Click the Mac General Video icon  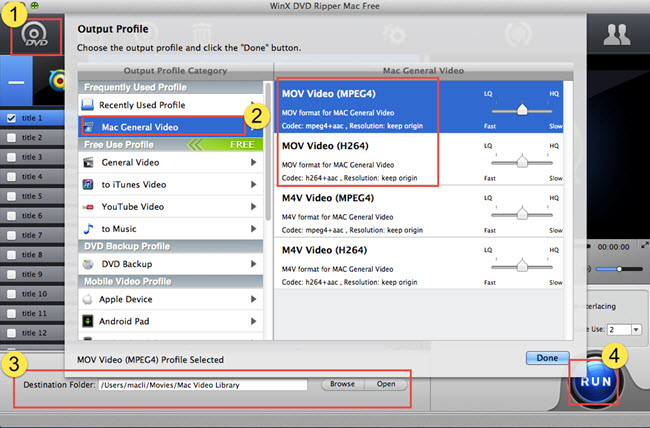(x=88, y=127)
